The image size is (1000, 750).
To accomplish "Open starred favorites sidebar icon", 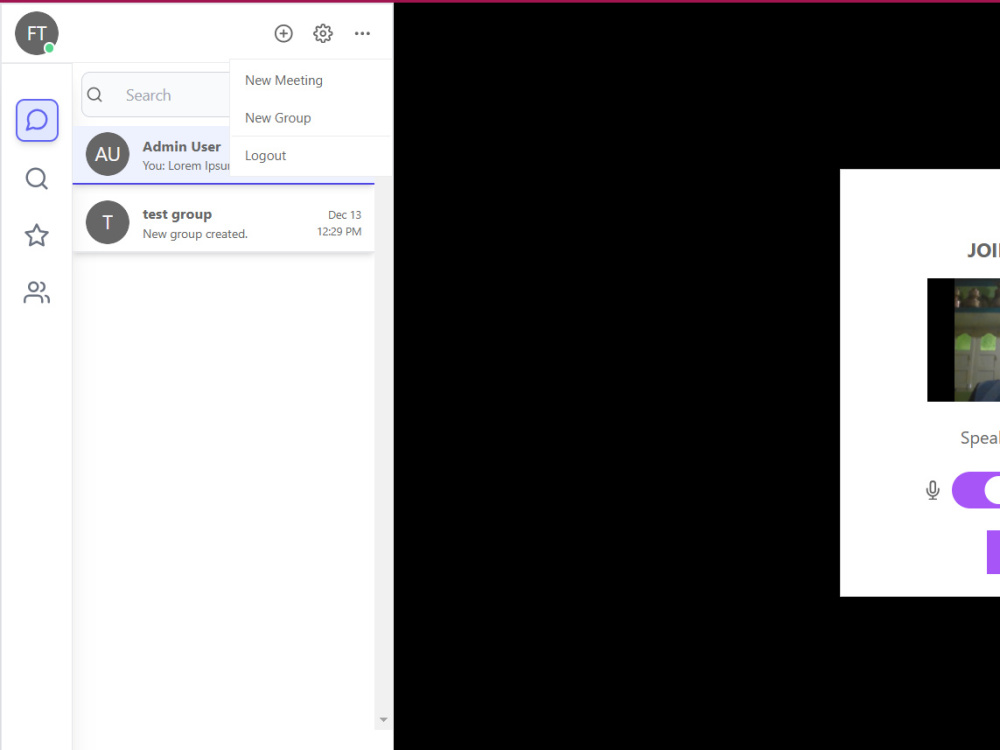I will click(37, 235).
